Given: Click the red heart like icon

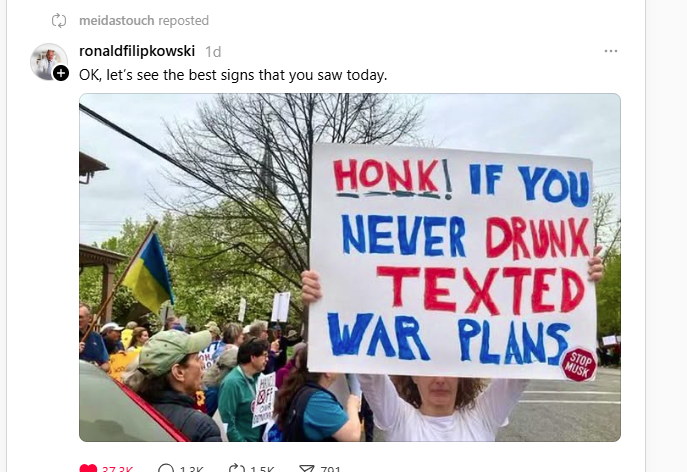Looking at the screenshot, I should click(x=88, y=468).
